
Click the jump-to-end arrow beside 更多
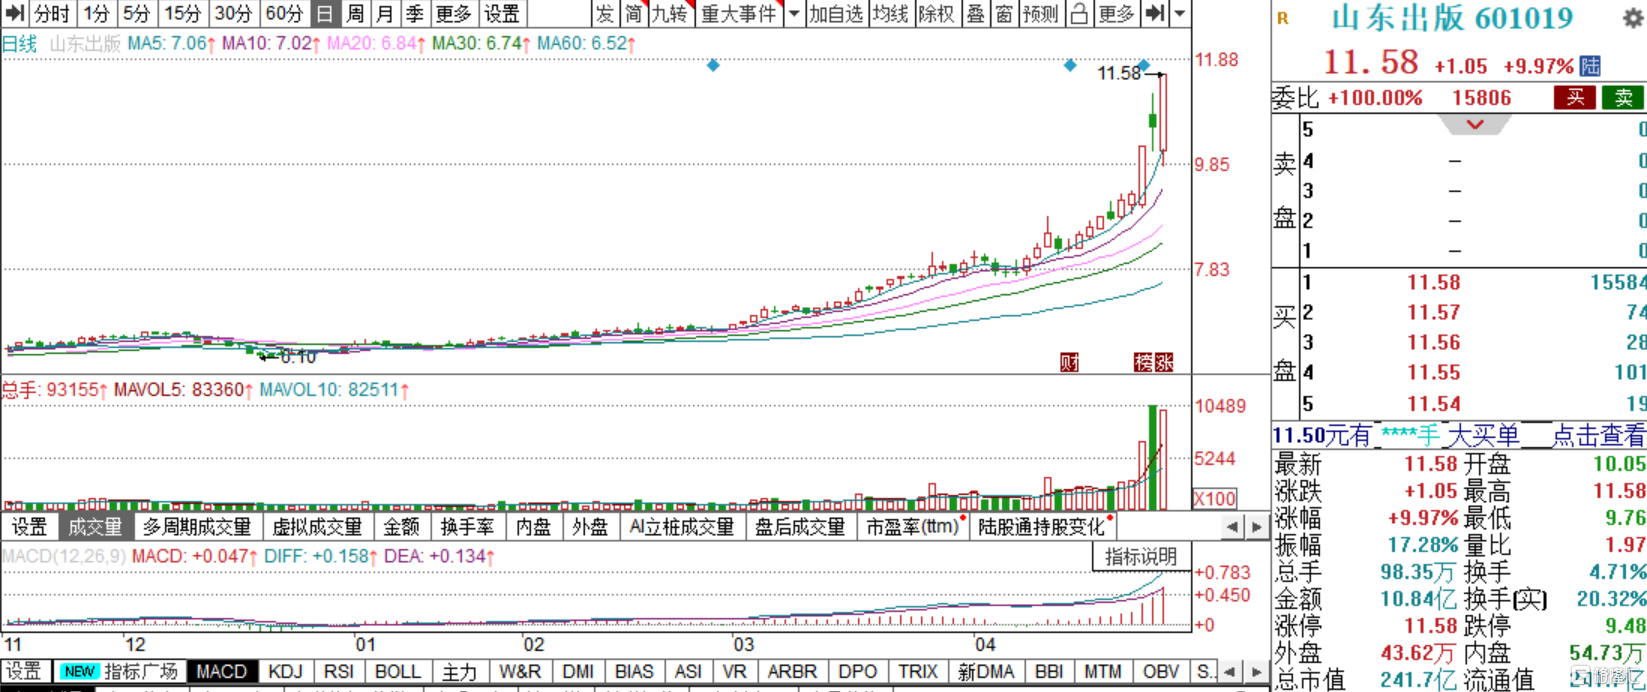coord(1155,14)
